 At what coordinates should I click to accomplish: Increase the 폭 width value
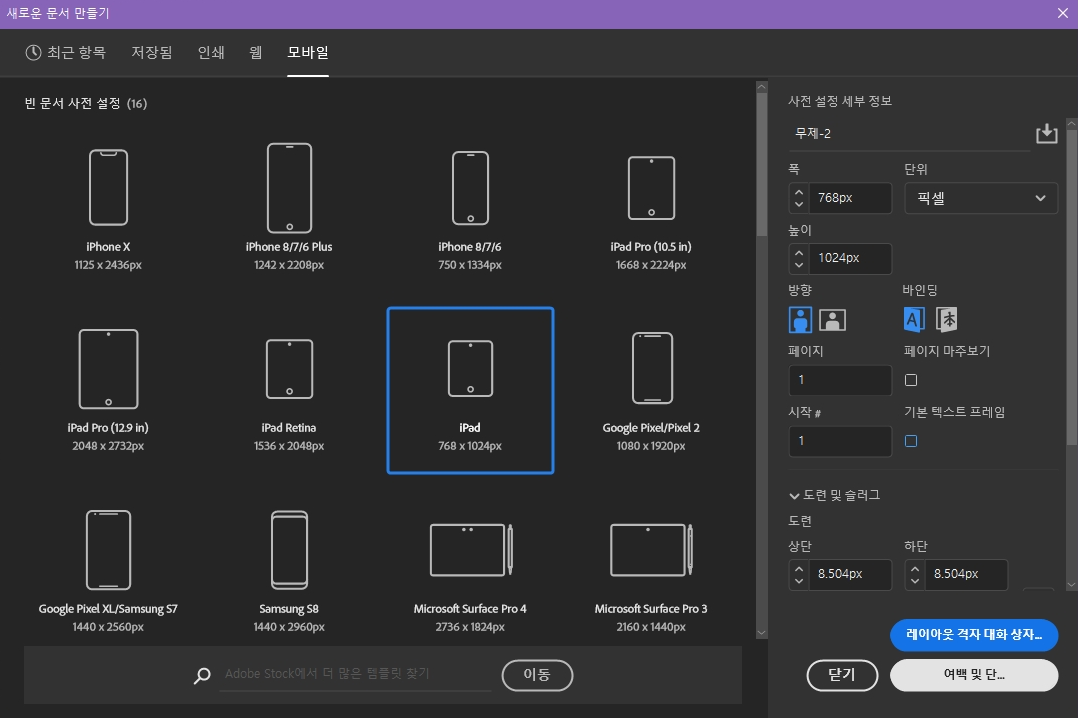point(799,192)
